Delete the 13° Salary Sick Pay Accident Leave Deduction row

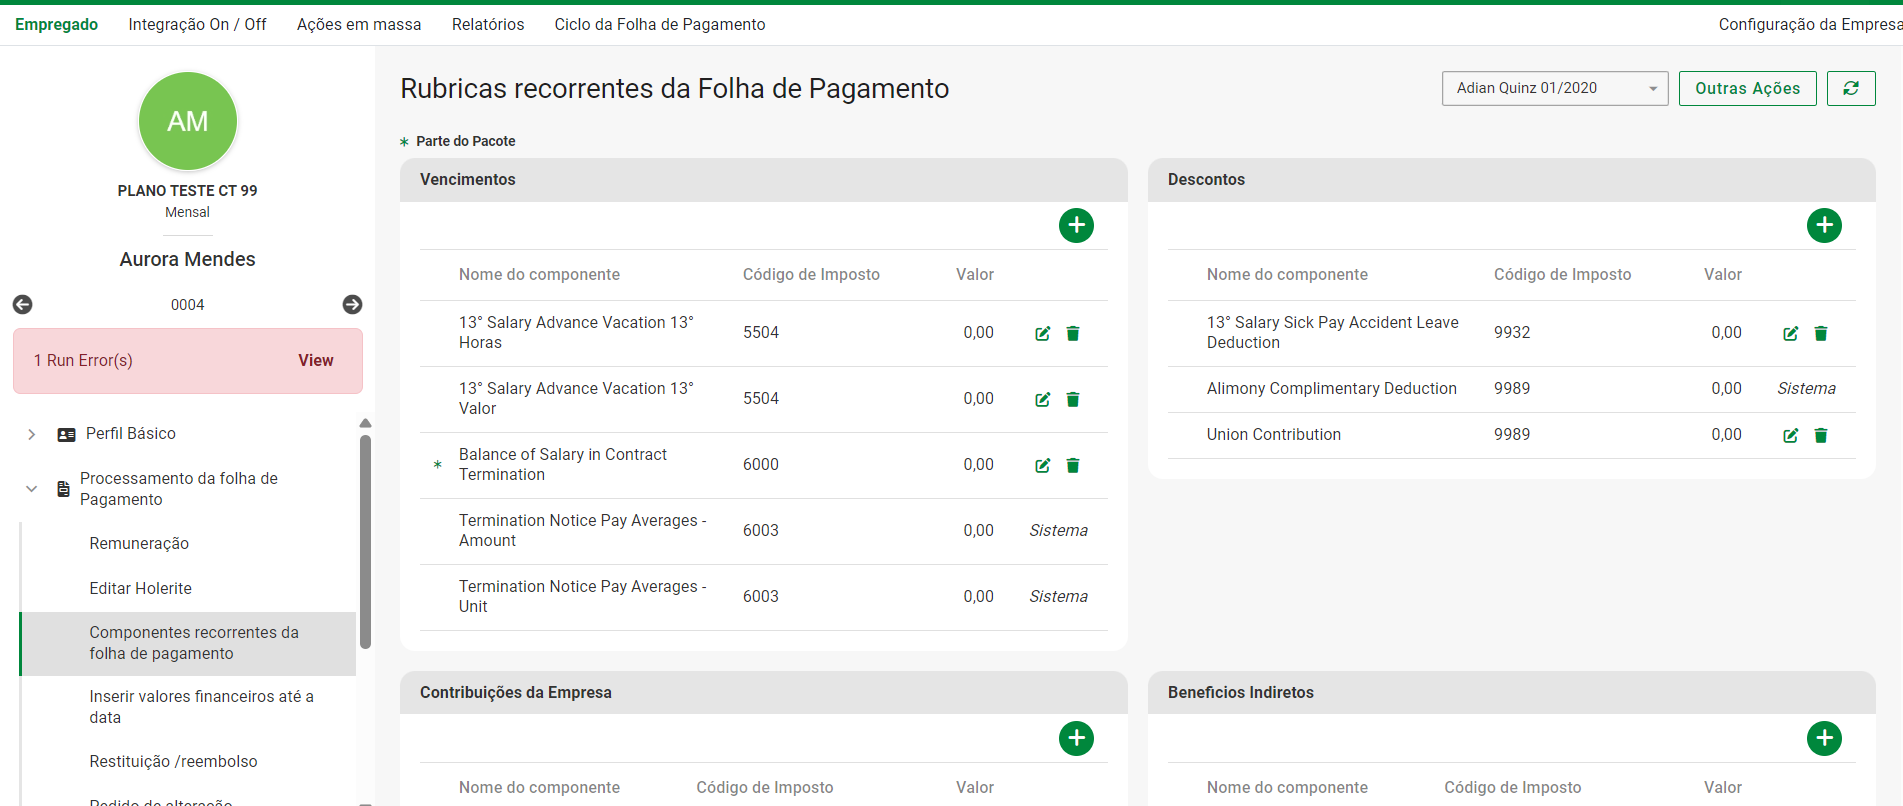click(x=1821, y=333)
